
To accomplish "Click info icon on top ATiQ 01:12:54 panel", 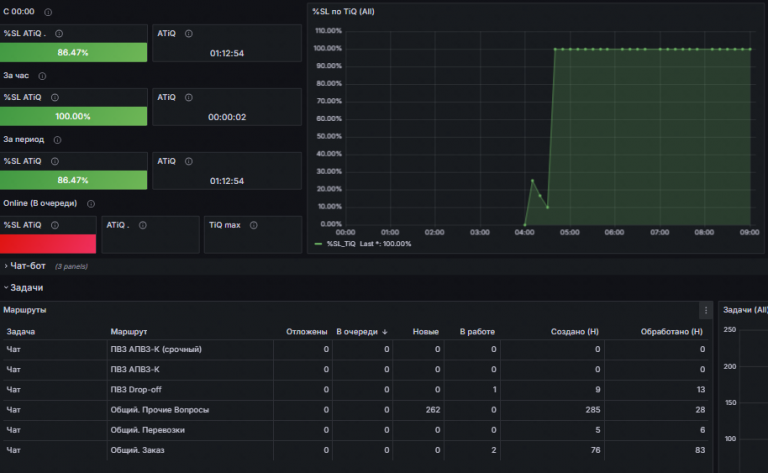I will [x=189, y=34].
